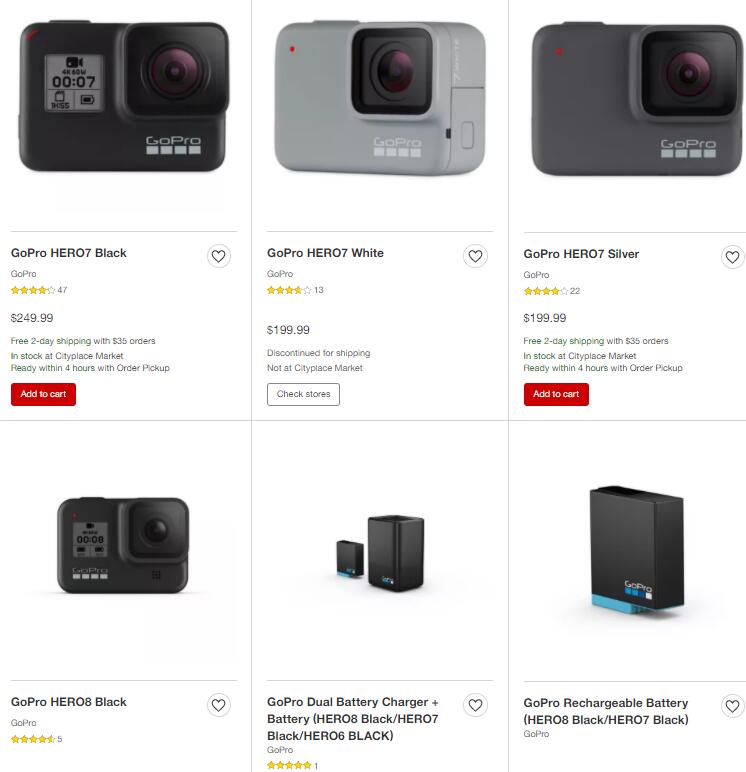View HERO7 Silver star rating with 22 reviews
The height and width of the screenshot is (772, 746).
click(x=551, y=291)
